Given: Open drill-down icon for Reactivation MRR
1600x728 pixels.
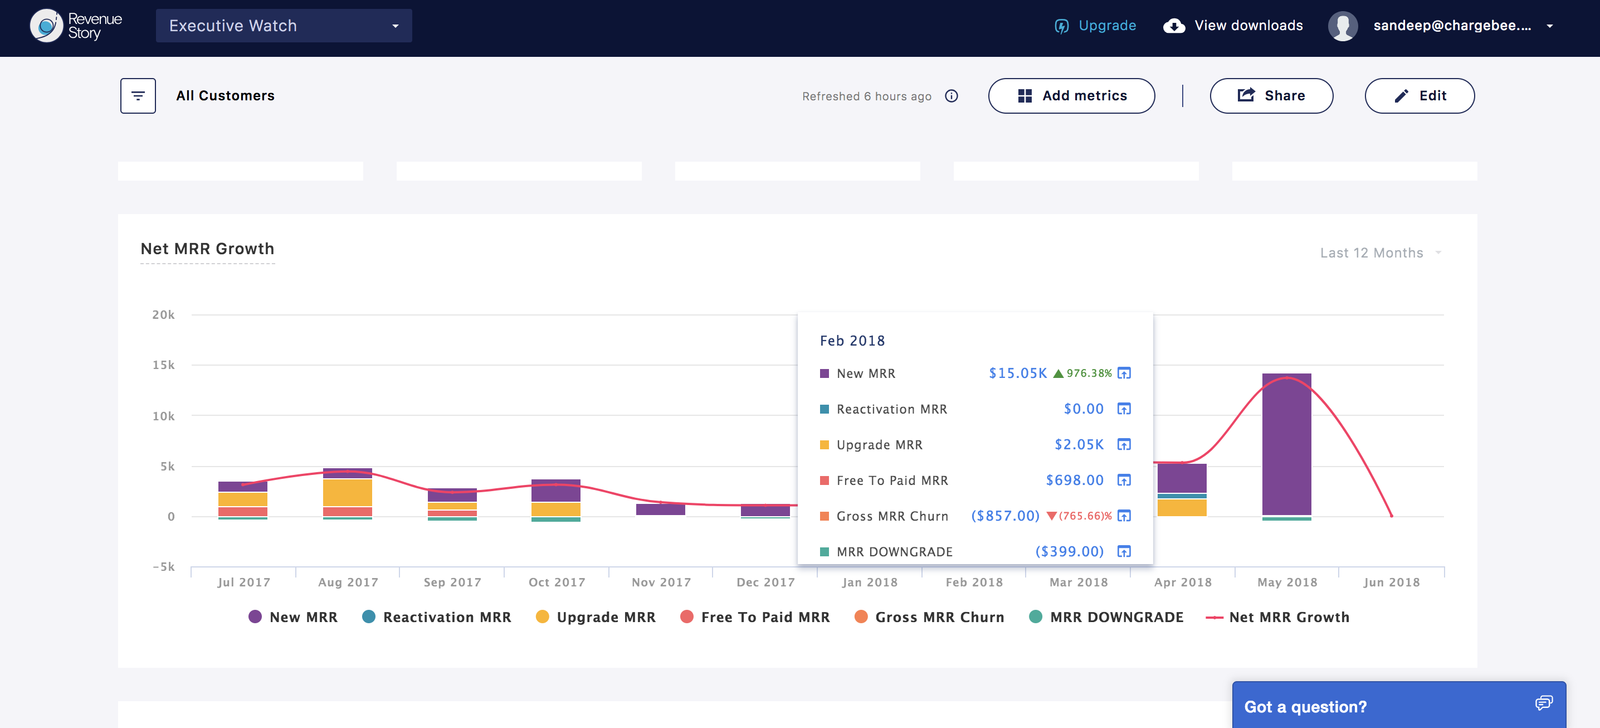Looking at the screenshot, I should tap(1124, 409).
